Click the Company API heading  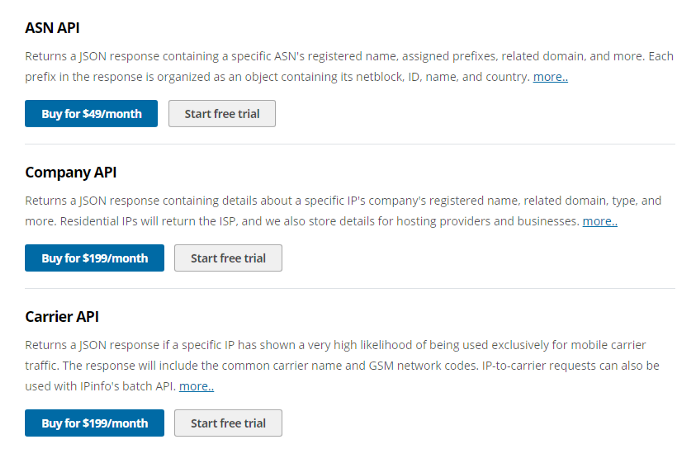click(71, 172)
